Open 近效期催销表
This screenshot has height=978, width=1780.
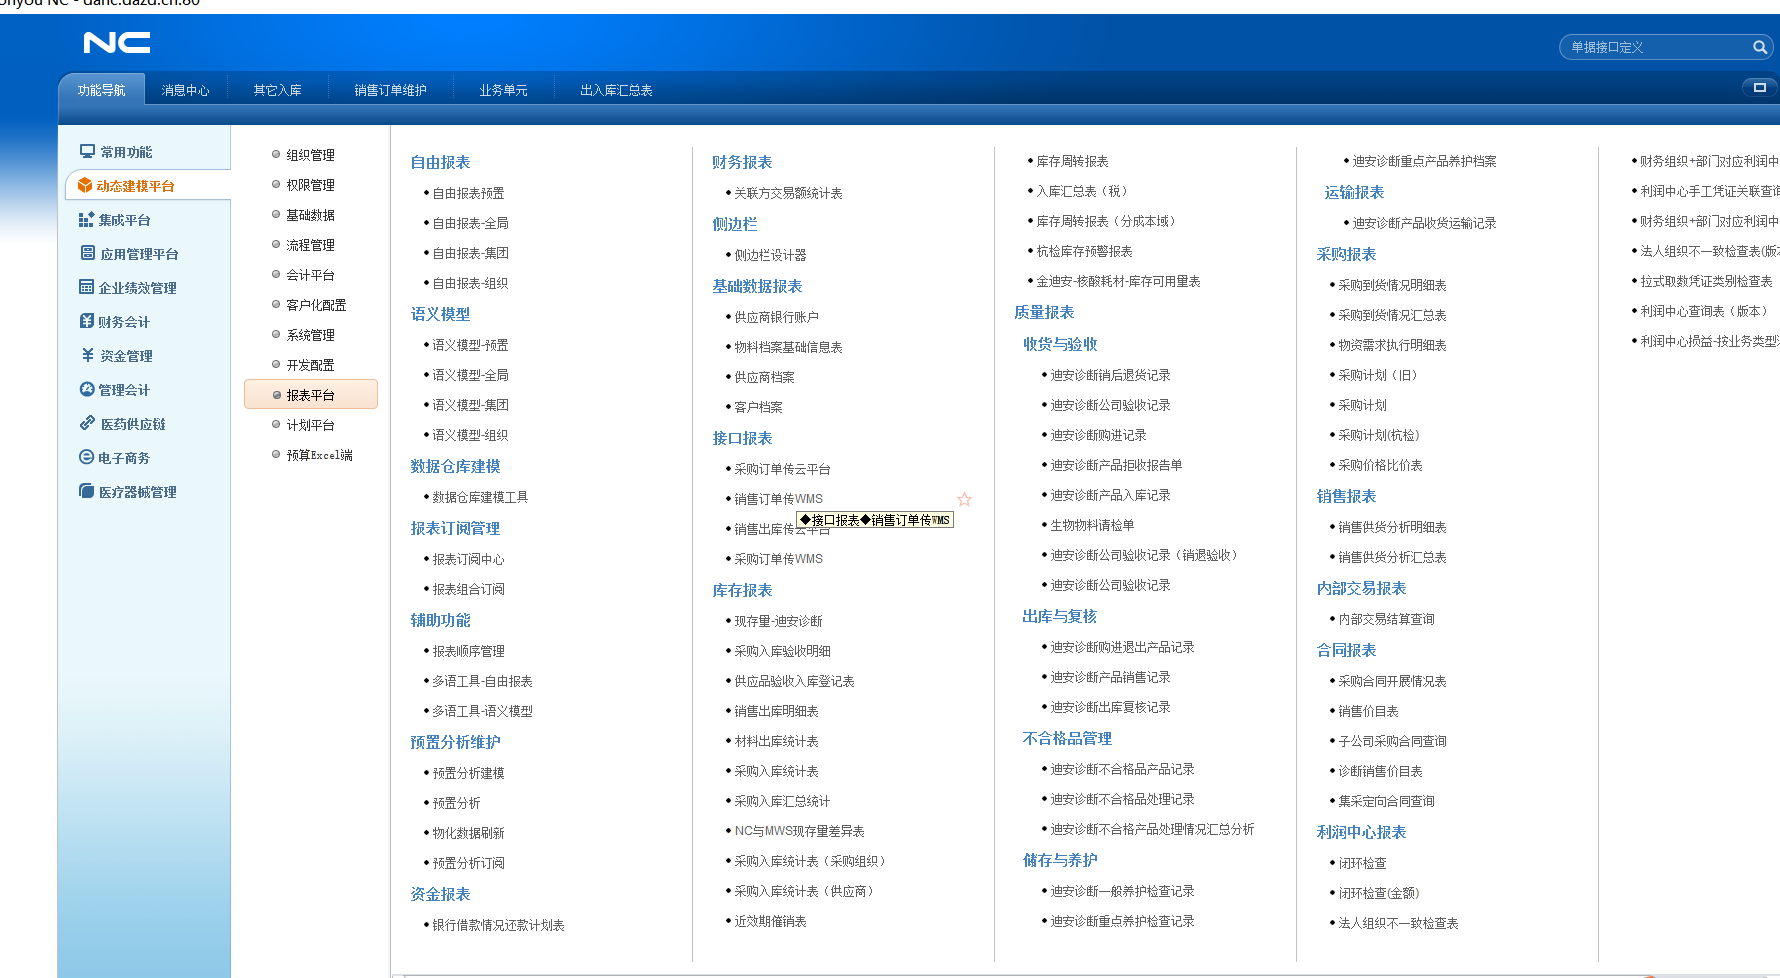(770, 921)
